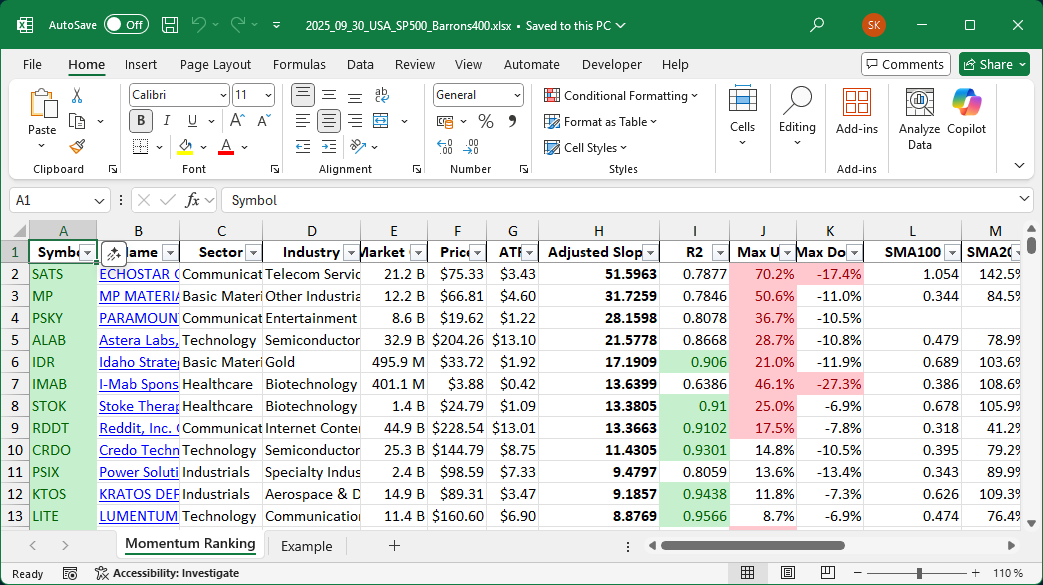Click the Insert Function fx icon
Image resolution: width=1043 pixels, height=585 pixels.
tap(194, 200)
